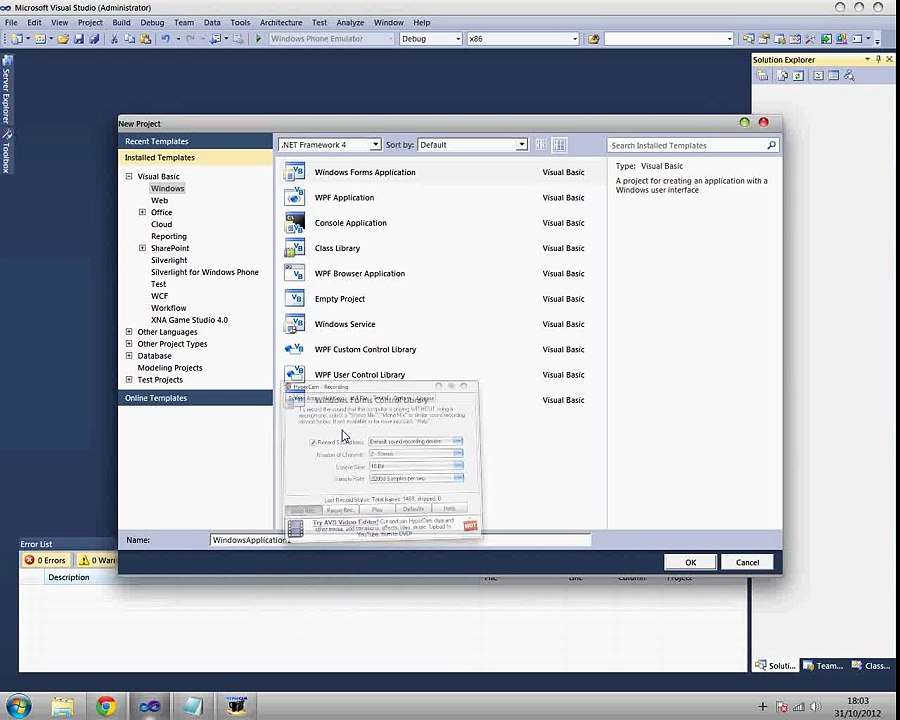The height and width of the screenshot is (720, 900).
Task: Click the green Start Debugging arrow
Action: click(258, 39)
